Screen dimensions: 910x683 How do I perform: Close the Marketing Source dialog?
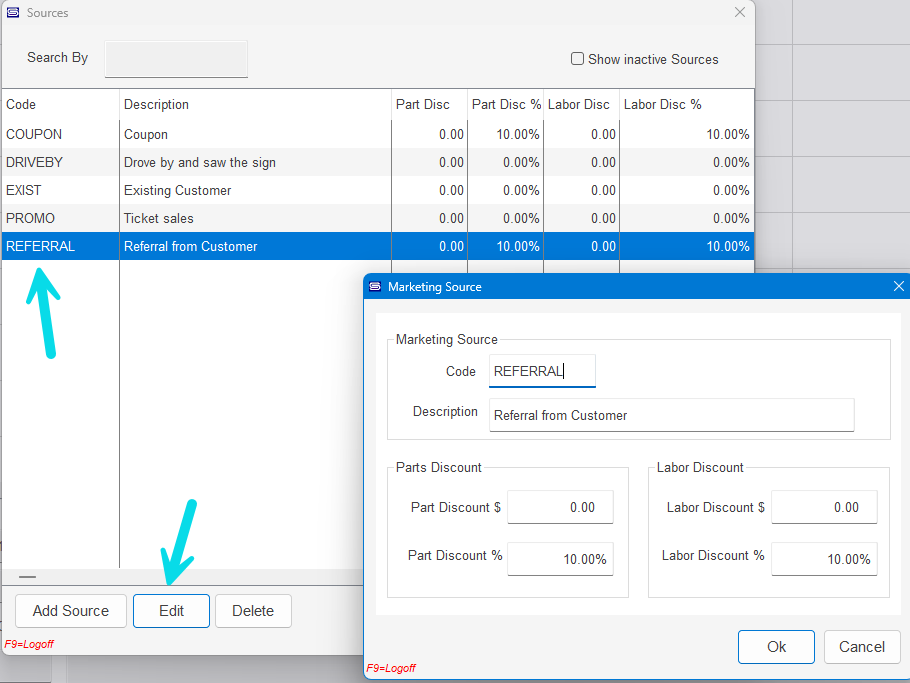point(897,287)
